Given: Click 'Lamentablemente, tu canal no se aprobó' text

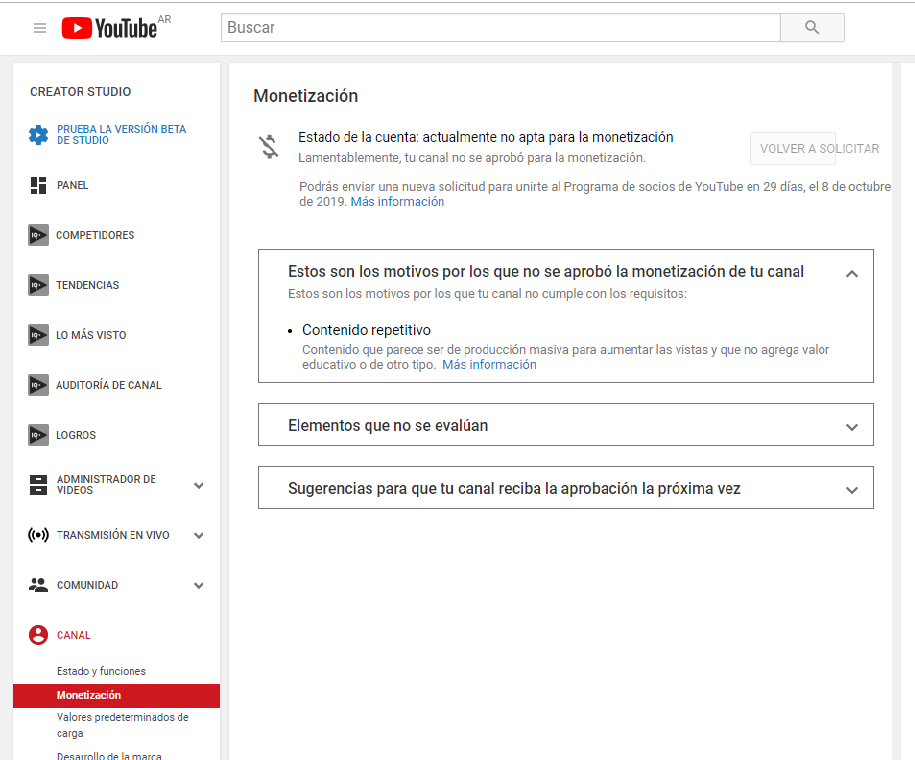Looking at the screenshot, I should 472,158.
